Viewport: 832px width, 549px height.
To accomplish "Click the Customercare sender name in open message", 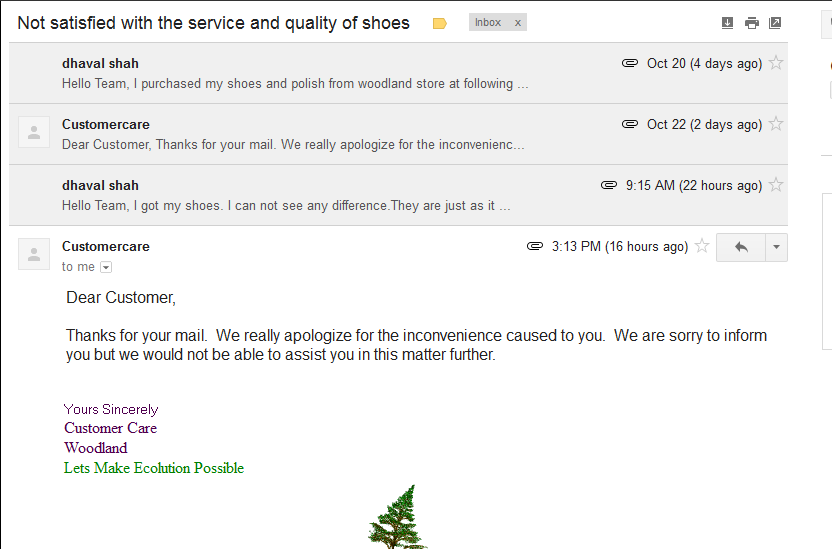I will 106,247.
